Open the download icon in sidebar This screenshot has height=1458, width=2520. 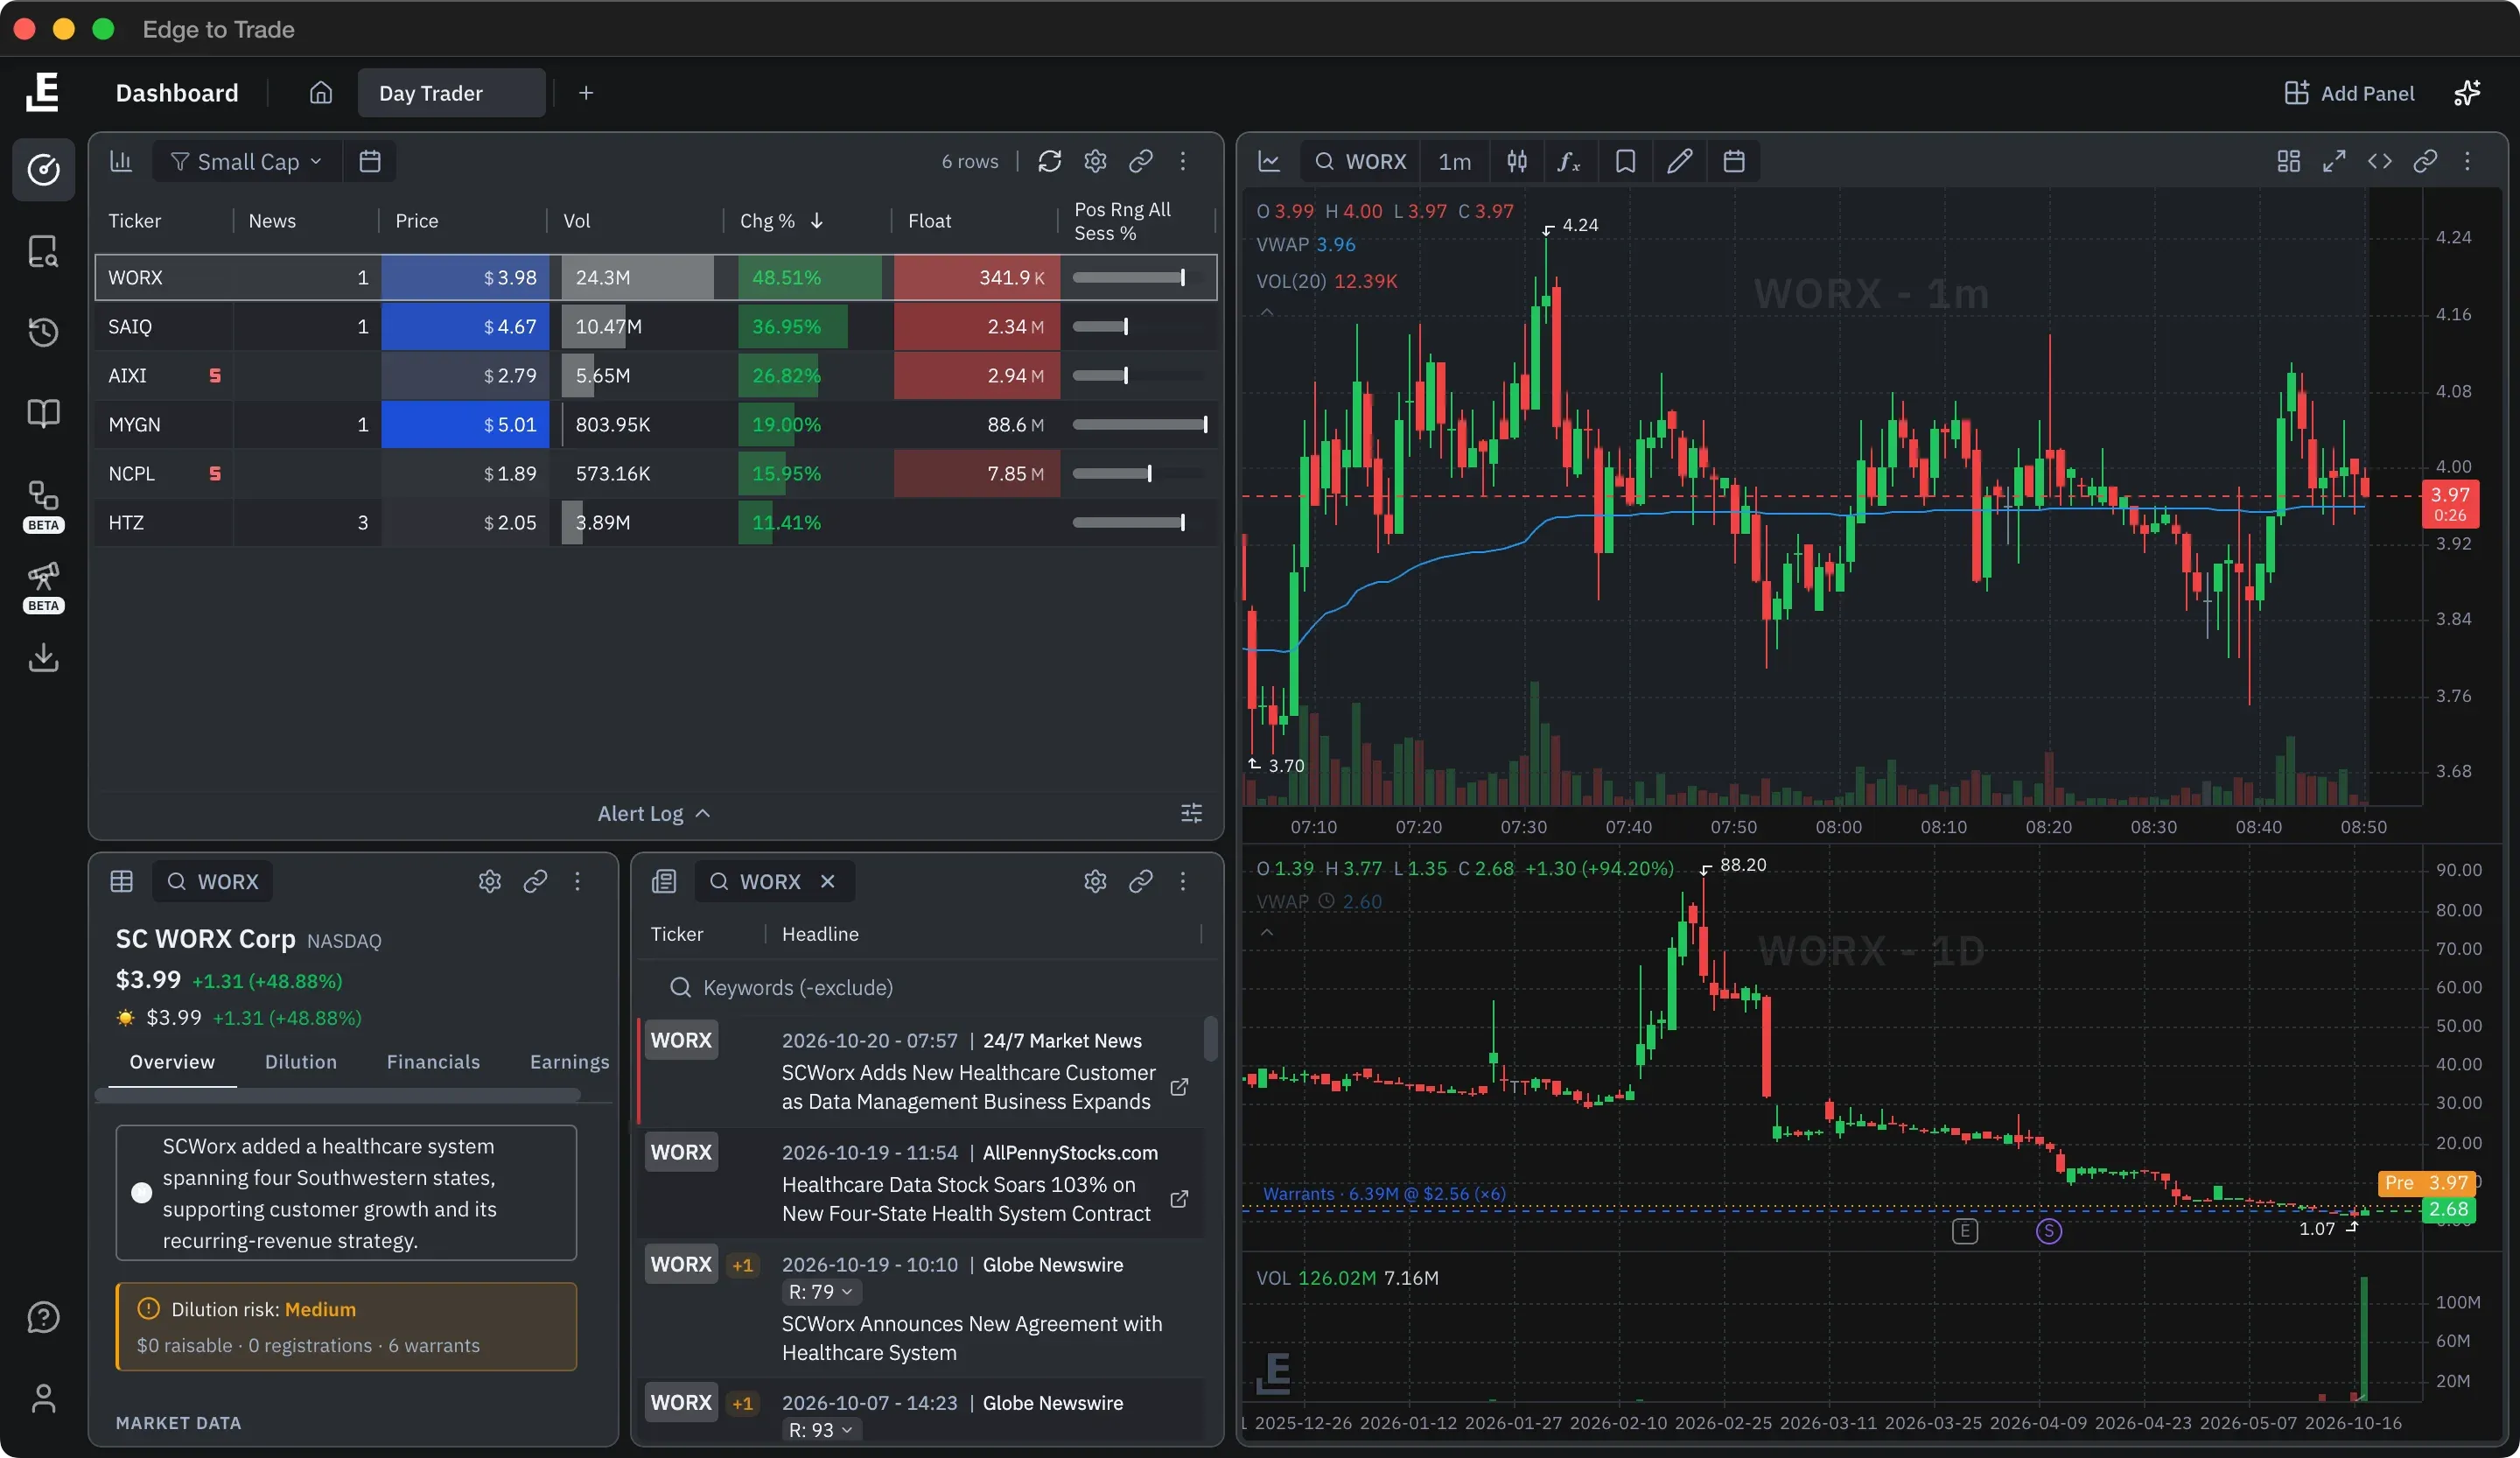43,658
